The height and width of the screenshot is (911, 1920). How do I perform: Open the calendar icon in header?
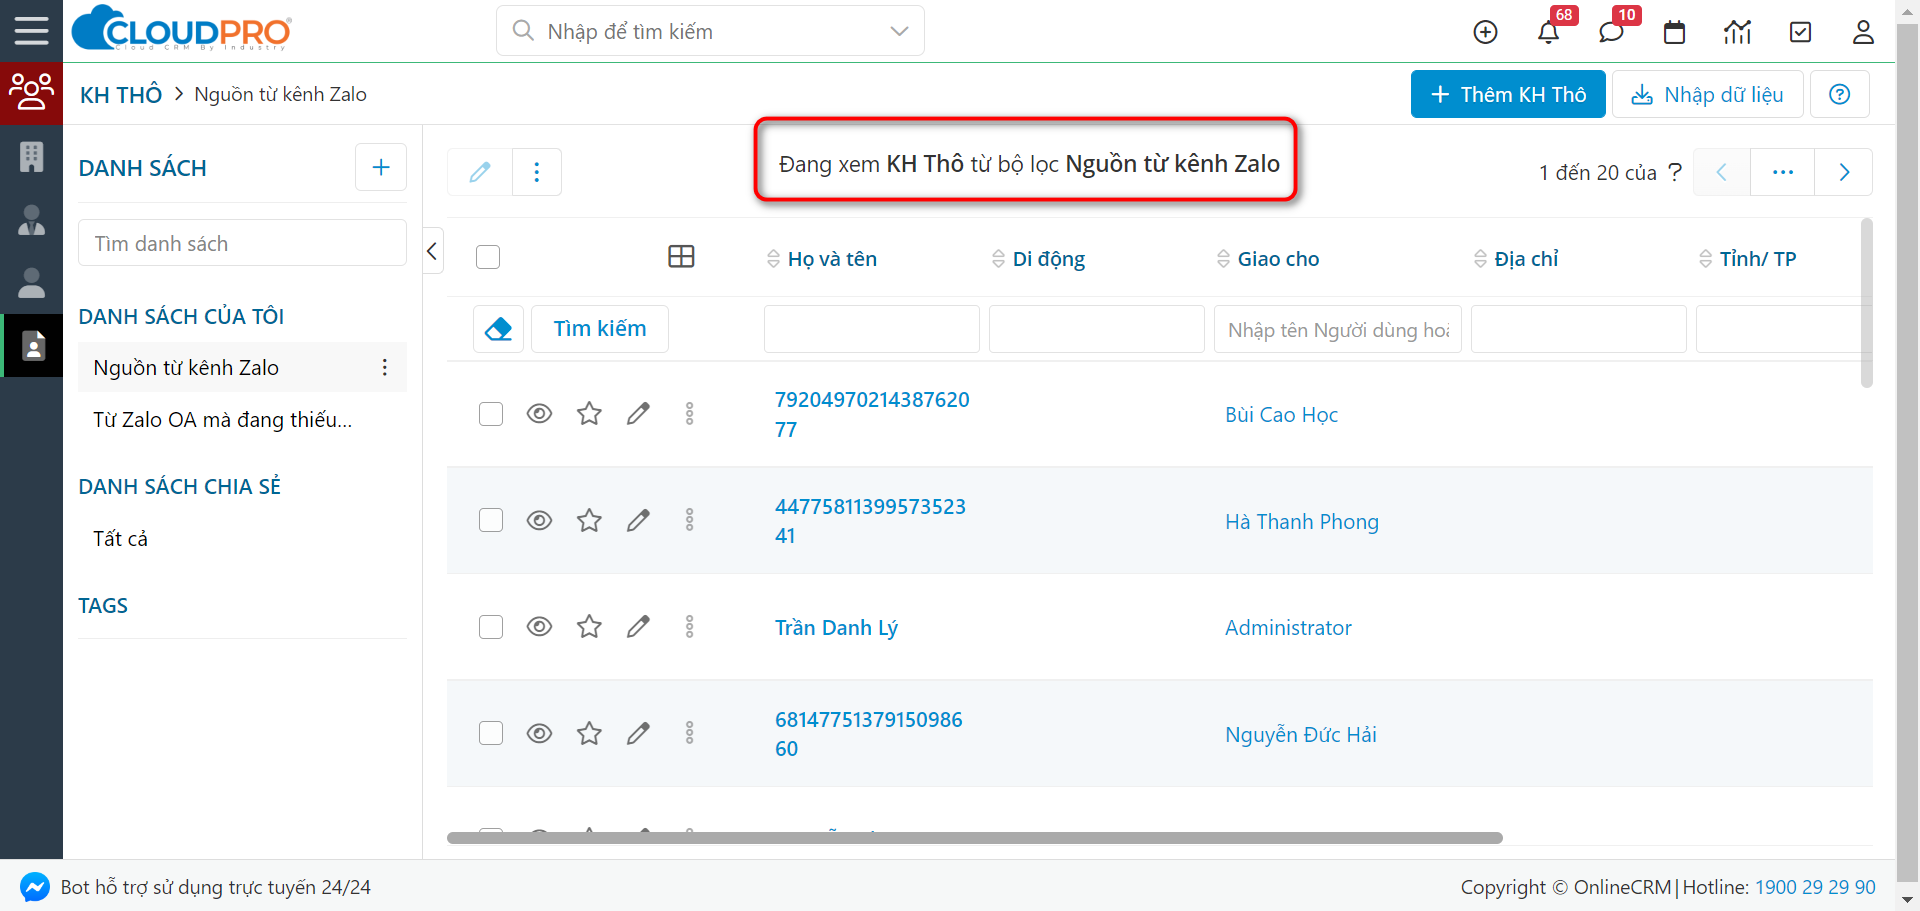click(1674, 32)
